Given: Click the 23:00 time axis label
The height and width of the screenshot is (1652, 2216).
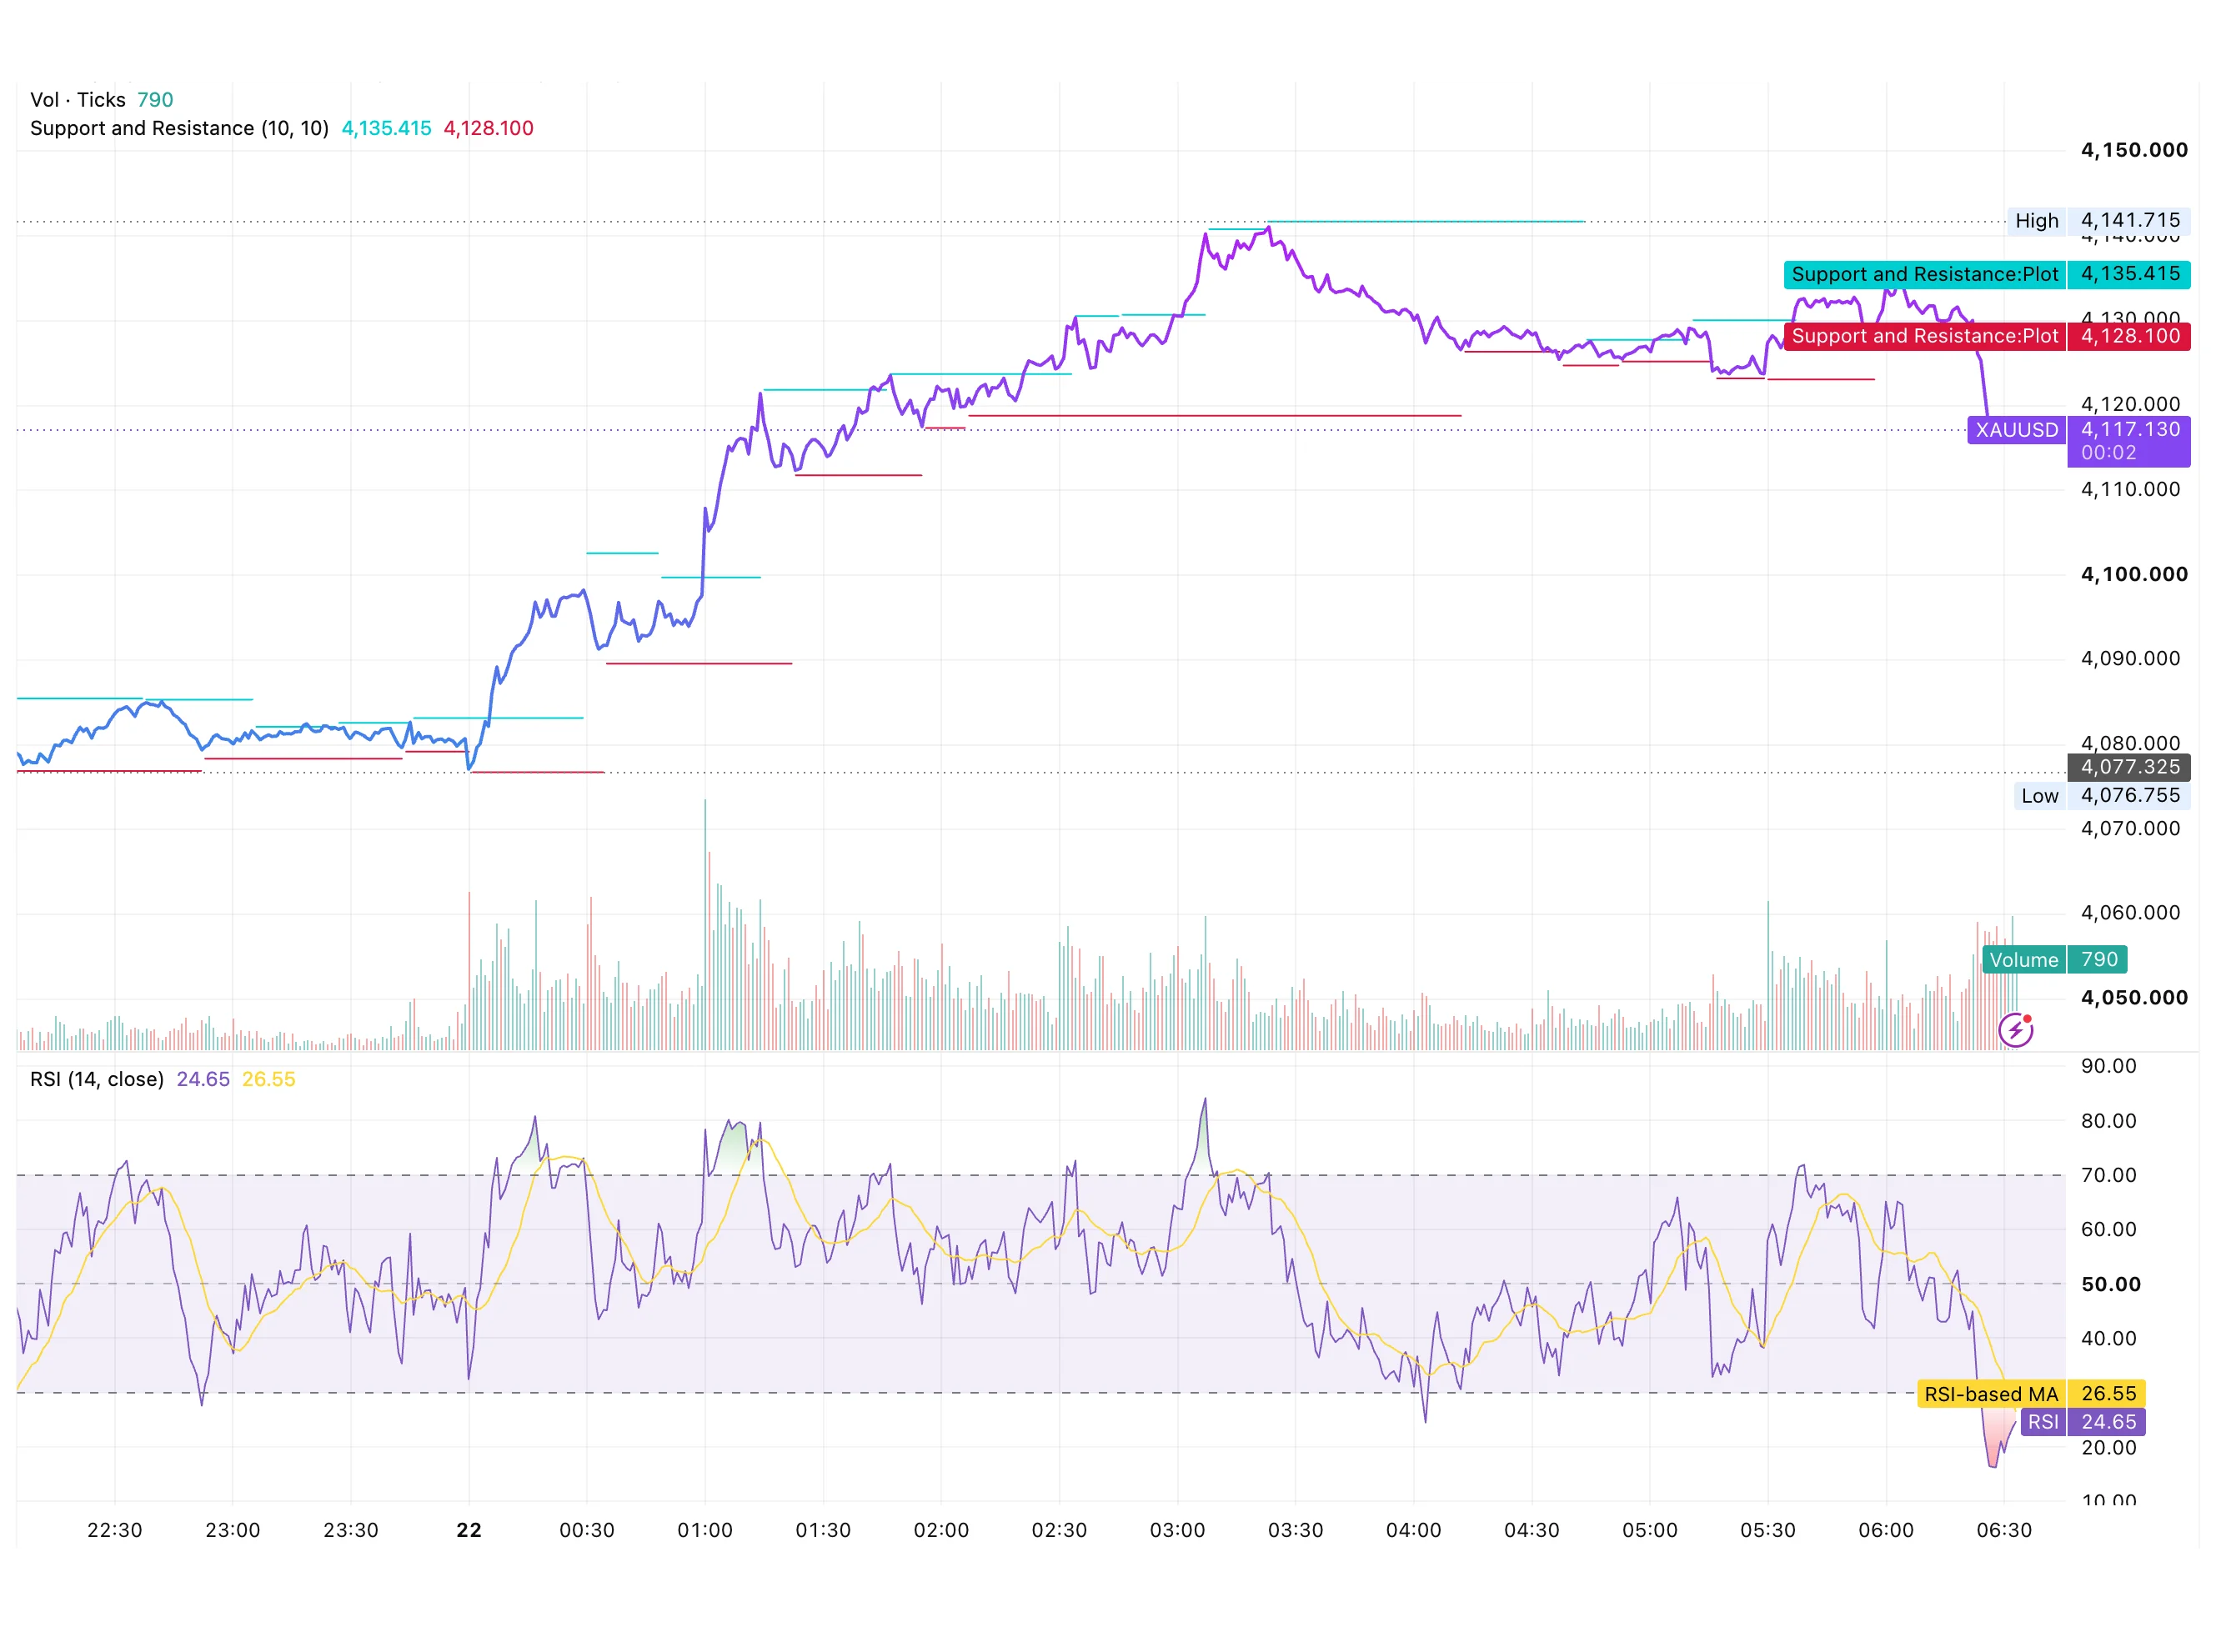Looking at the screenshot, I should click(232, 1530).
